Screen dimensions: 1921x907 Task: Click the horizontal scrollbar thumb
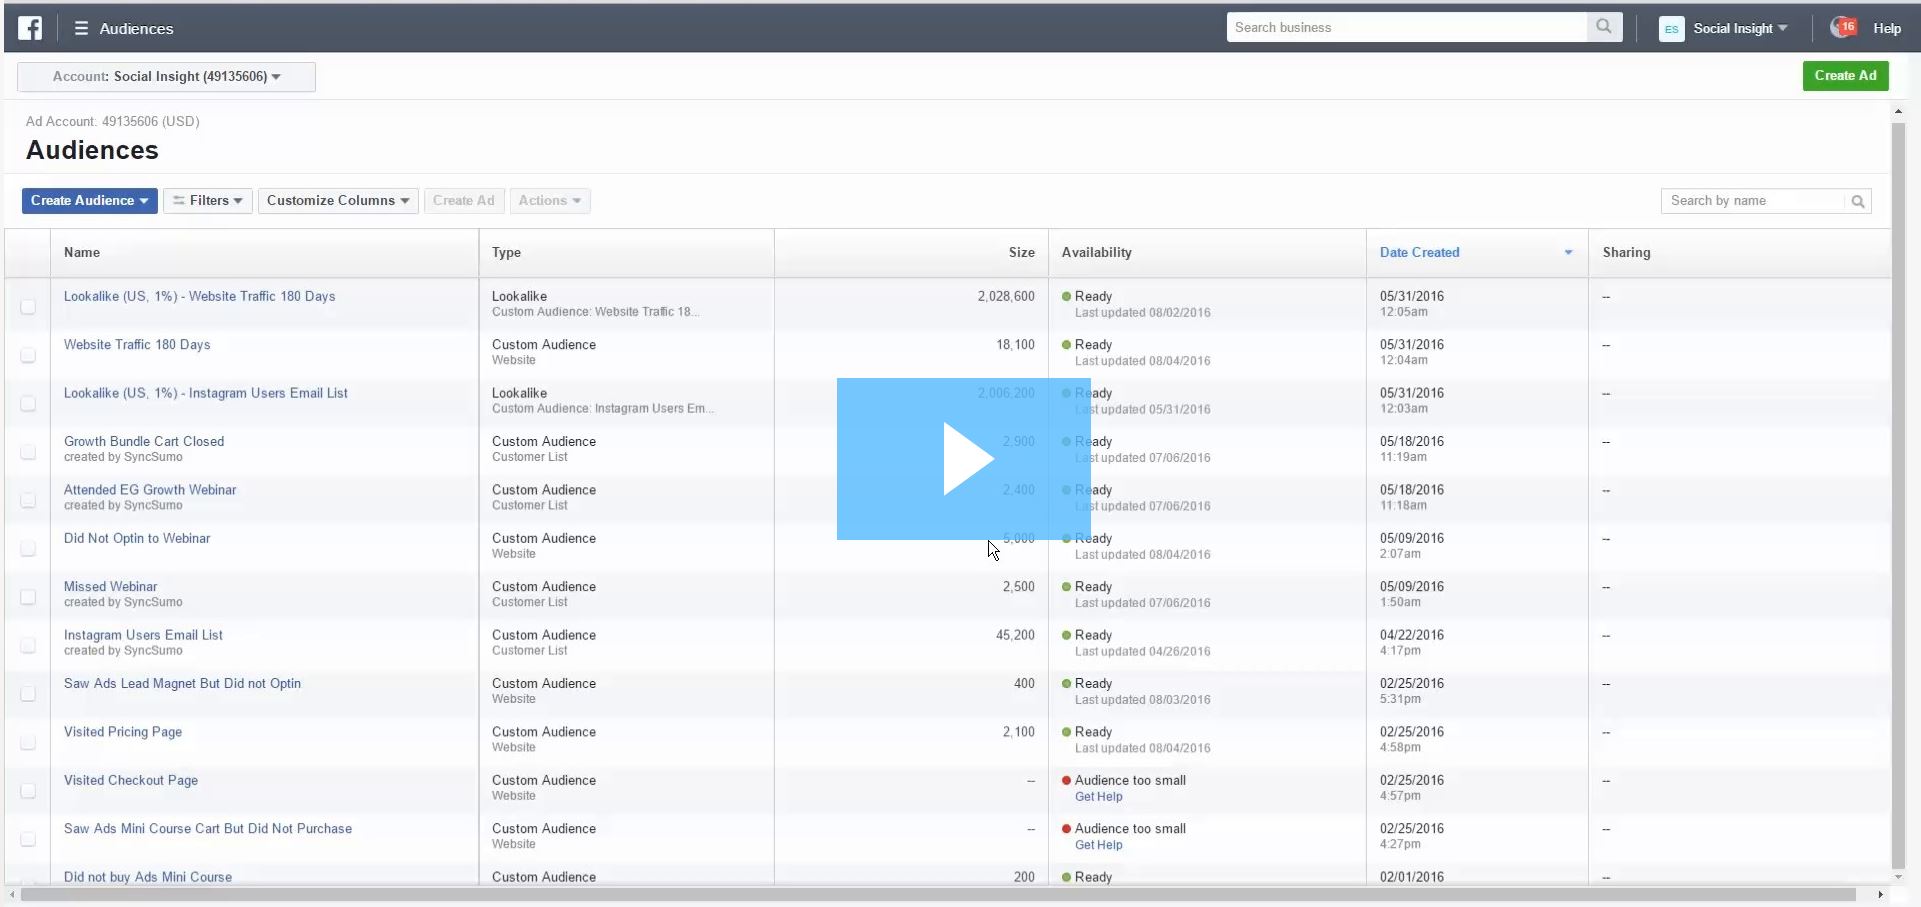(x=939, y=894)
